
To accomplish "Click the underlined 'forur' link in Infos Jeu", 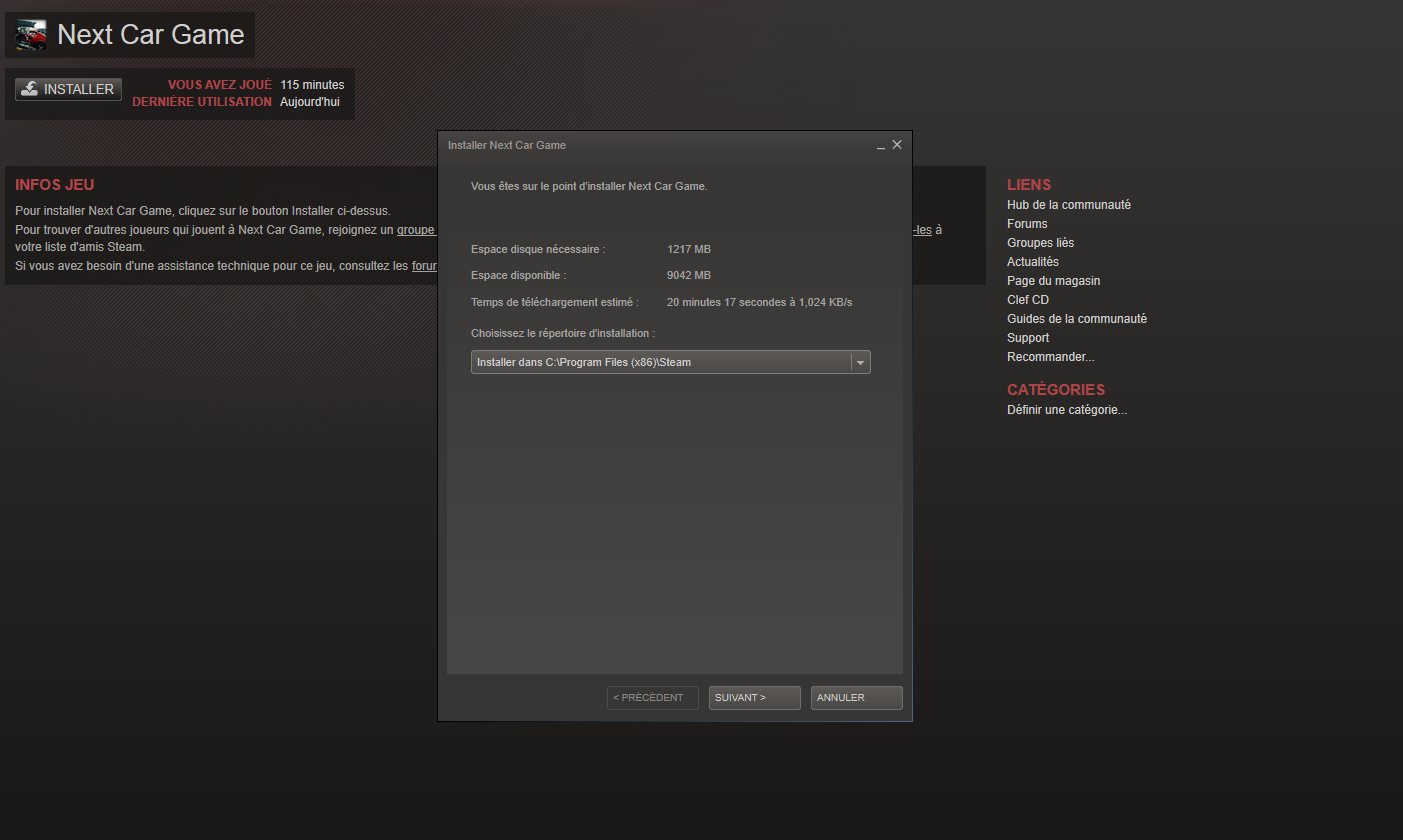I will pos(424,266).
